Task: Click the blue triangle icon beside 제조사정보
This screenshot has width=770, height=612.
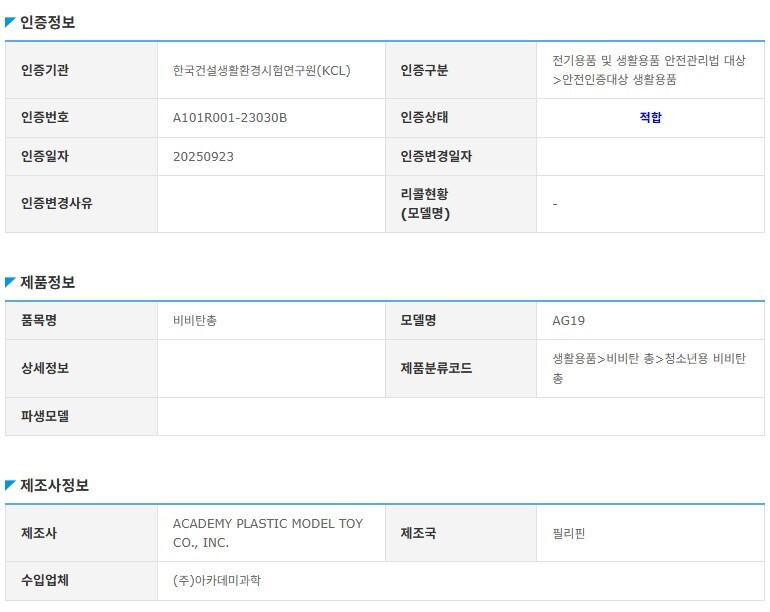Action: (10, 485)
